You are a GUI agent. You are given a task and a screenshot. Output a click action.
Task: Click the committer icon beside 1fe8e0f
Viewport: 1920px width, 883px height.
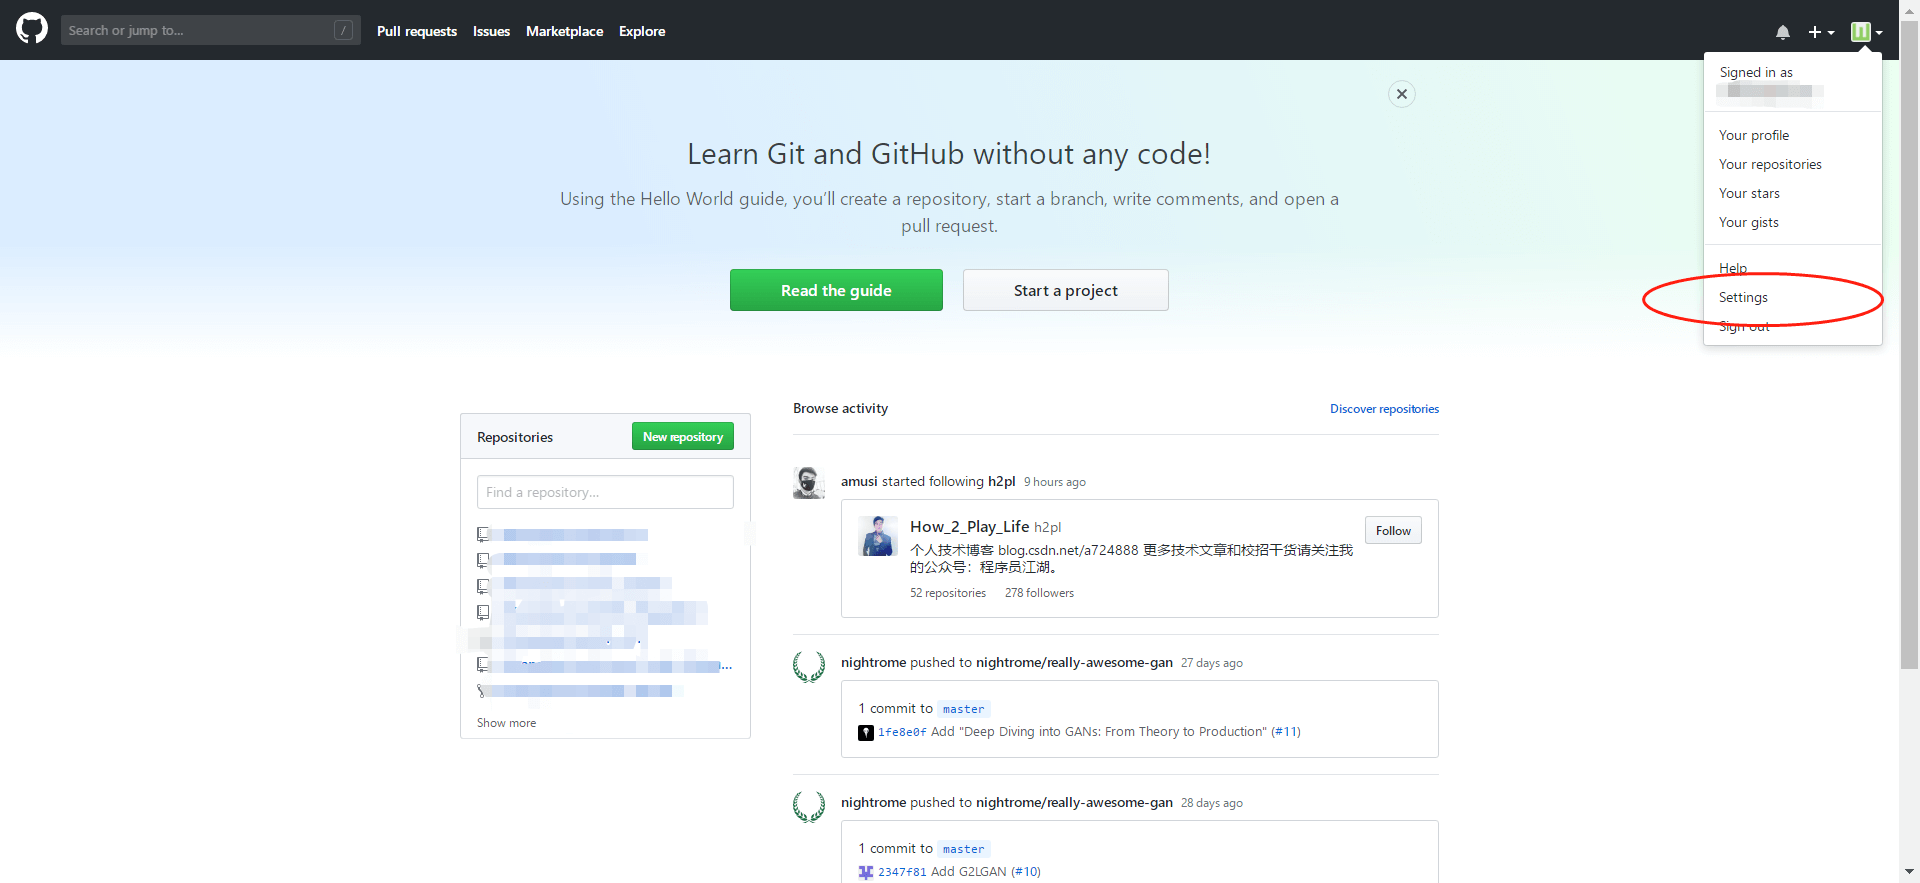click(866, 733)
